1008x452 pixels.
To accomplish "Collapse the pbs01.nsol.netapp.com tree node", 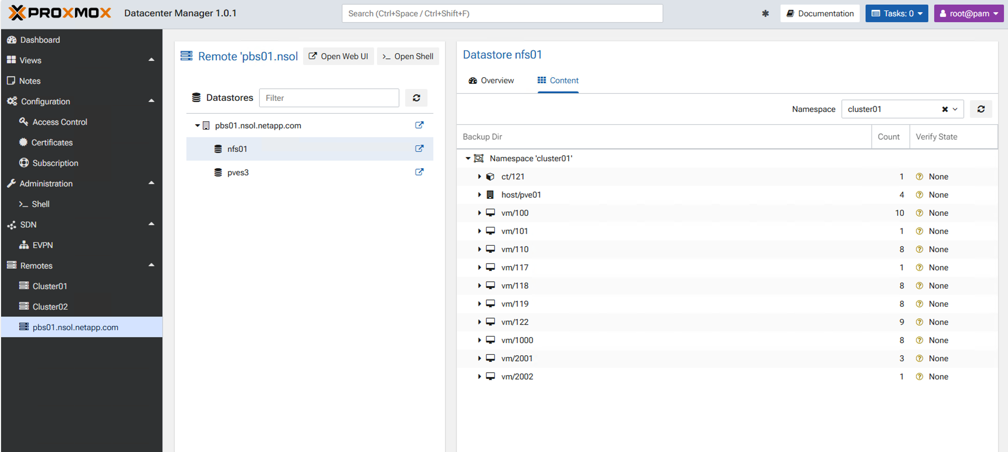I will (197, 126).
